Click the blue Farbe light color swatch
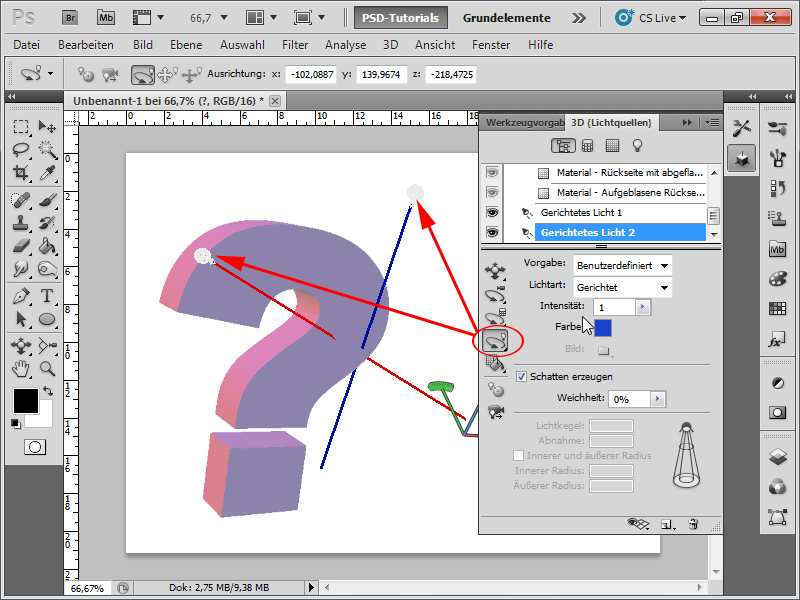 click(x=603, y=328)
